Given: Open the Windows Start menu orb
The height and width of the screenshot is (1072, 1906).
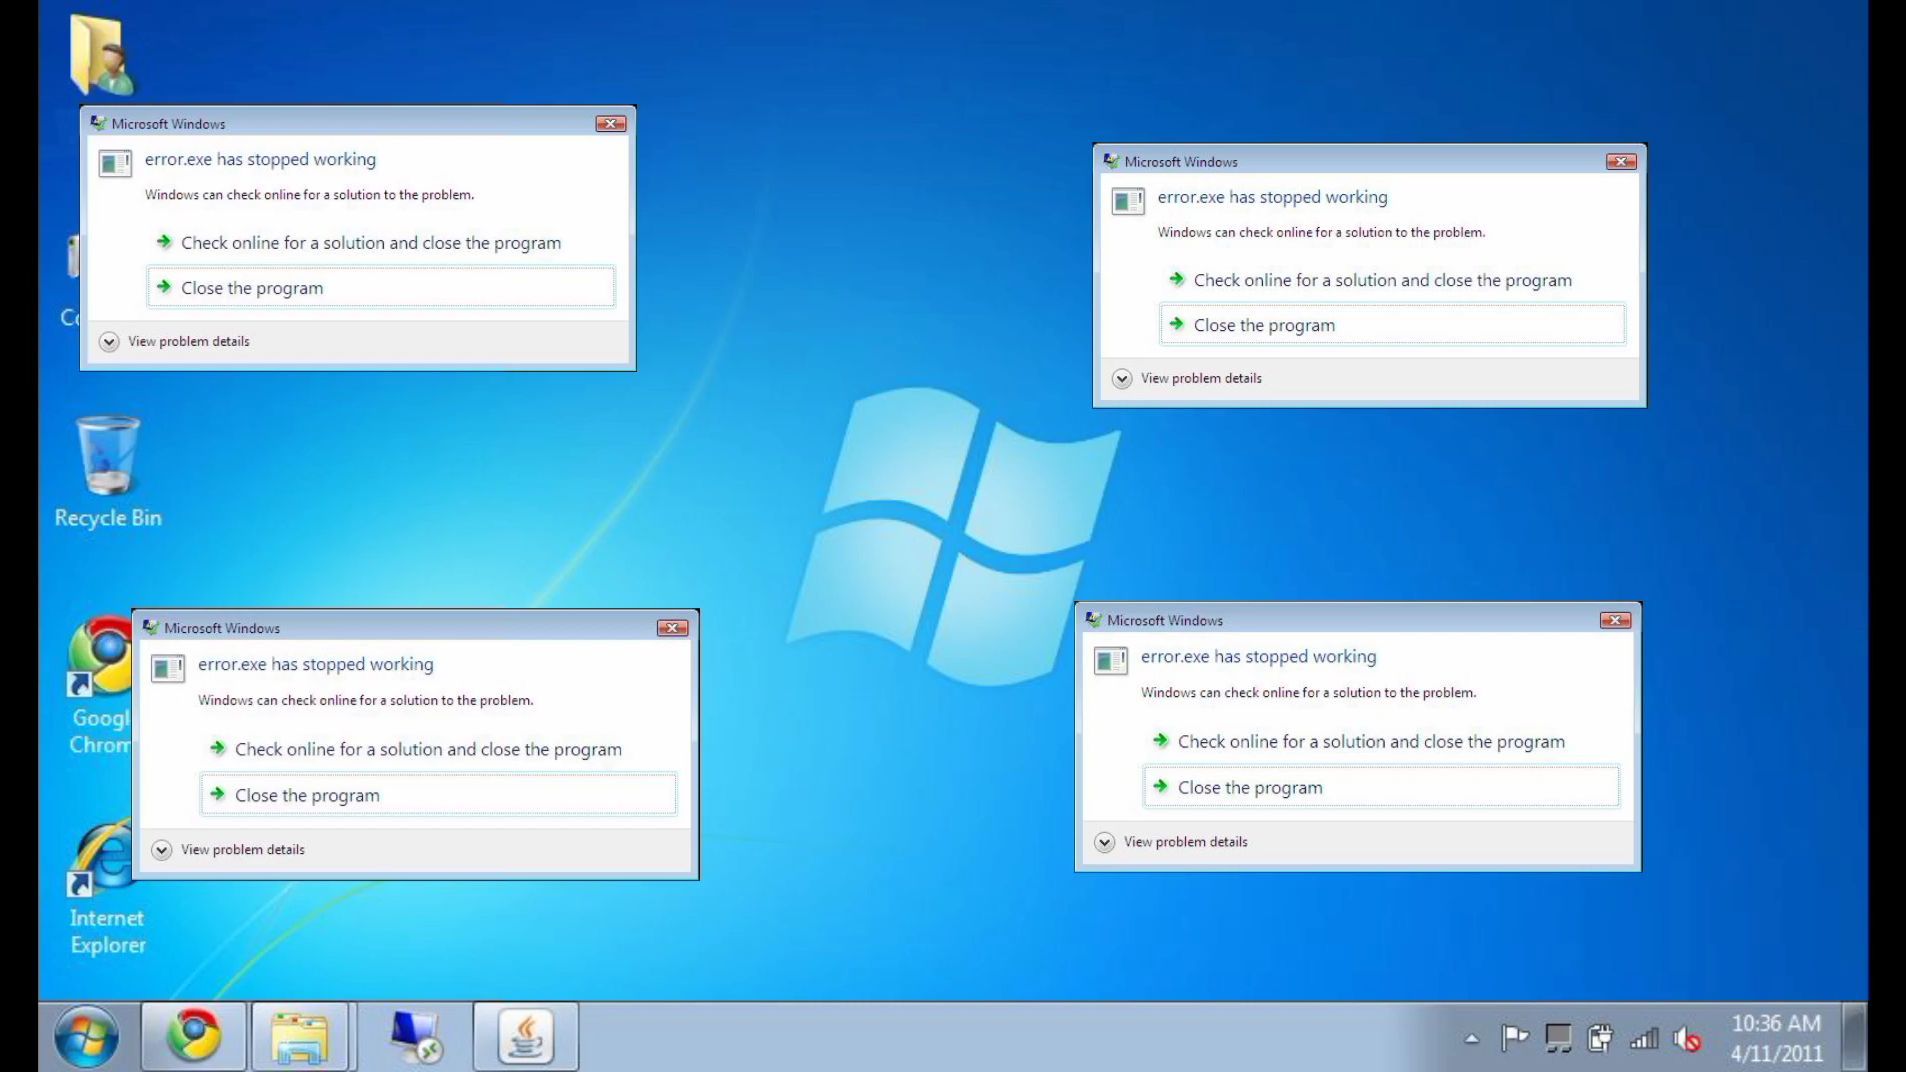Looking at the screenshot, I should pyautogui.click(x=86, y=1036).
